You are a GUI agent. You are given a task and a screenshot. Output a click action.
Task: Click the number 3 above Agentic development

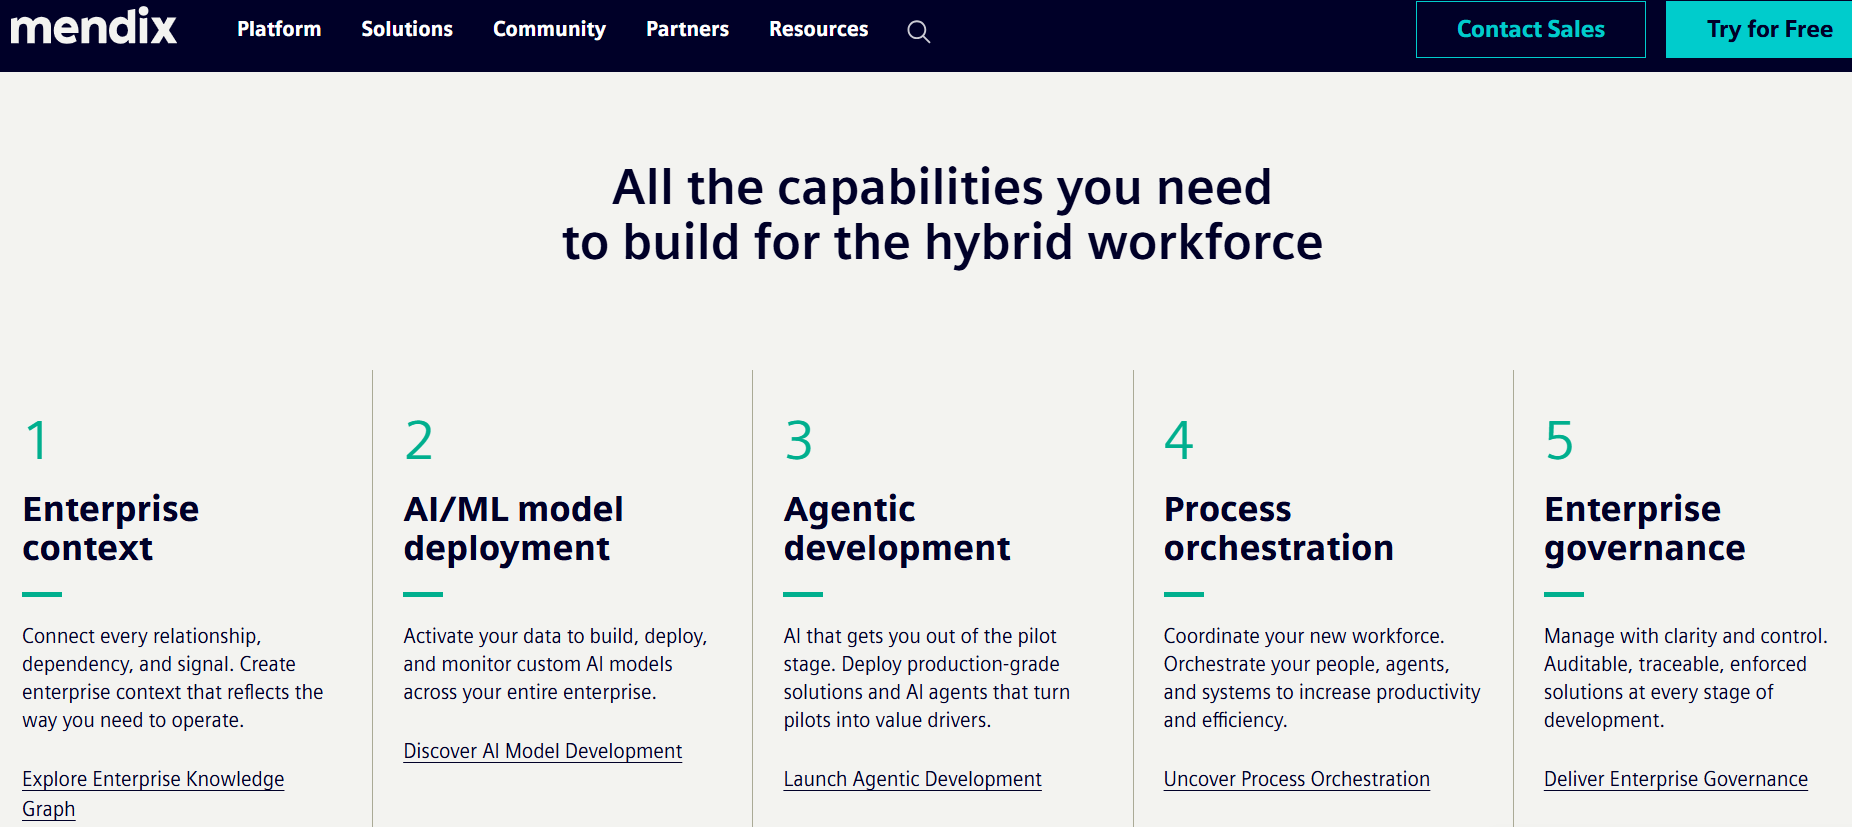(x=798, y=440)
